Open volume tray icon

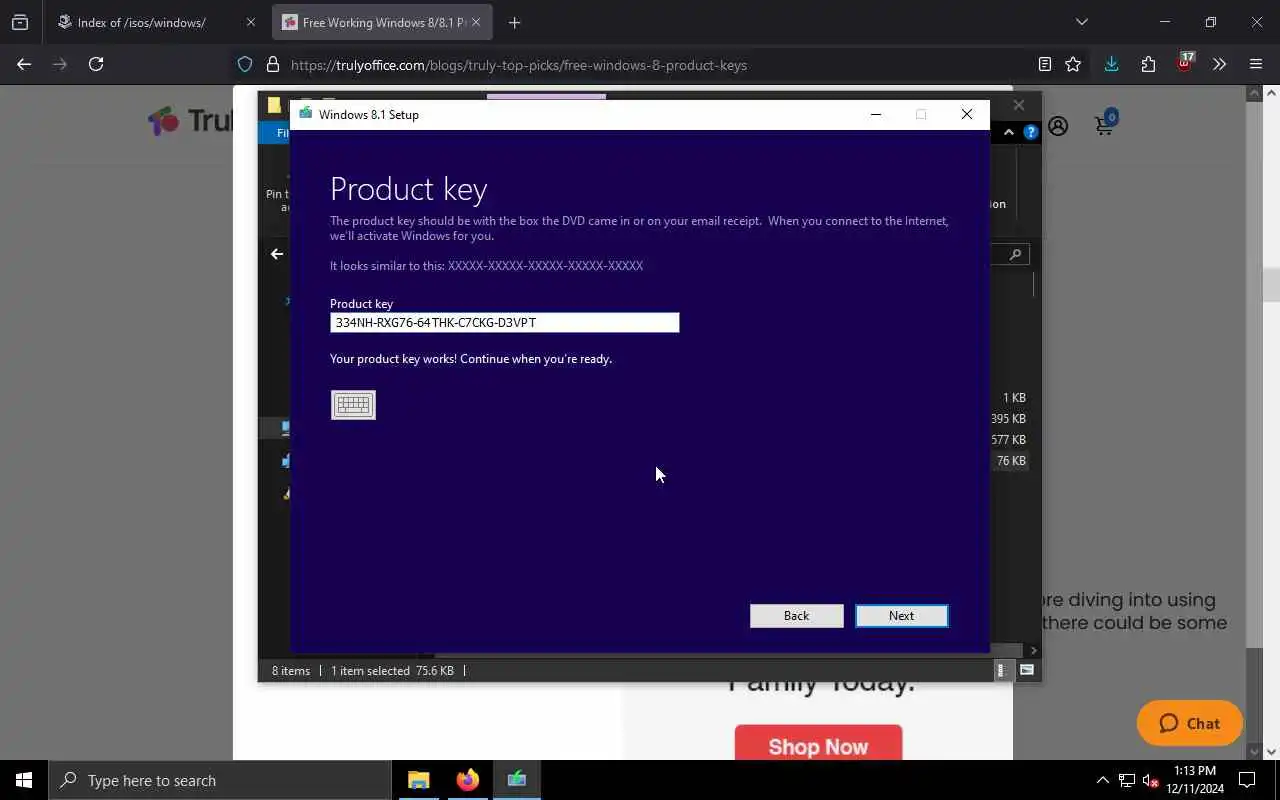pyautogui.click(x=1151, y=781)
